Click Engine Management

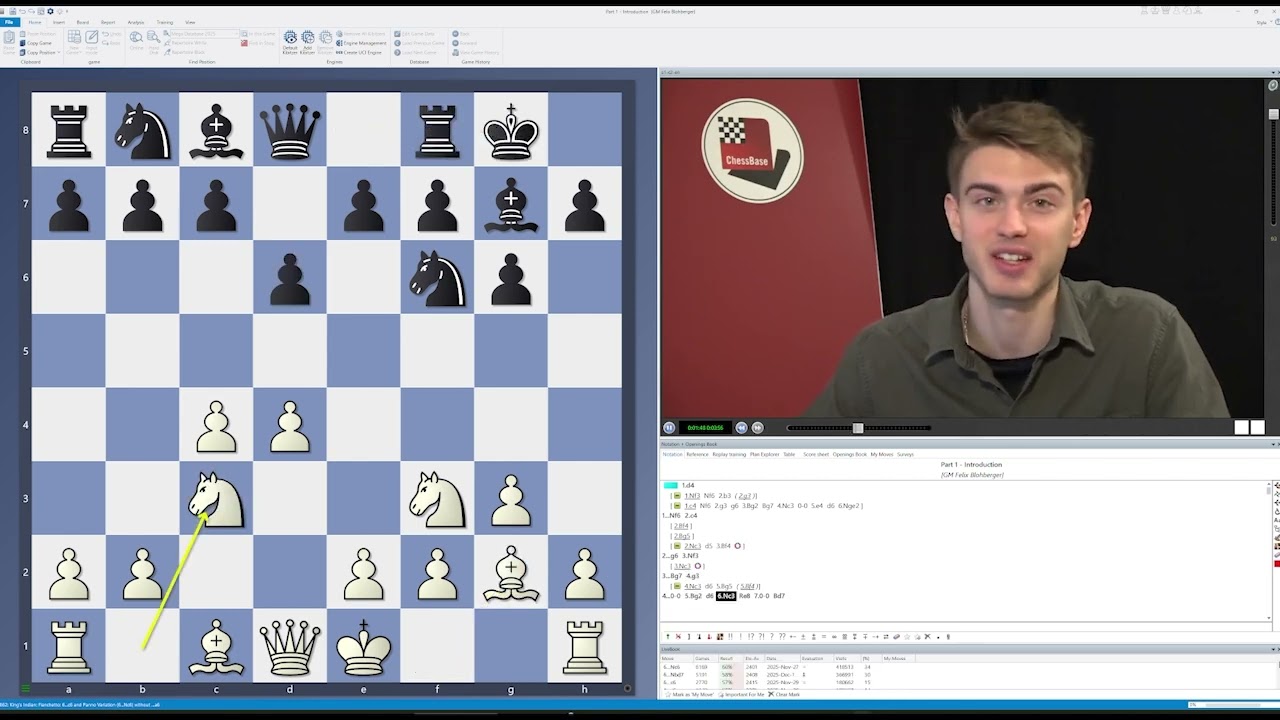pyautogui.click(x=361, y=43)
